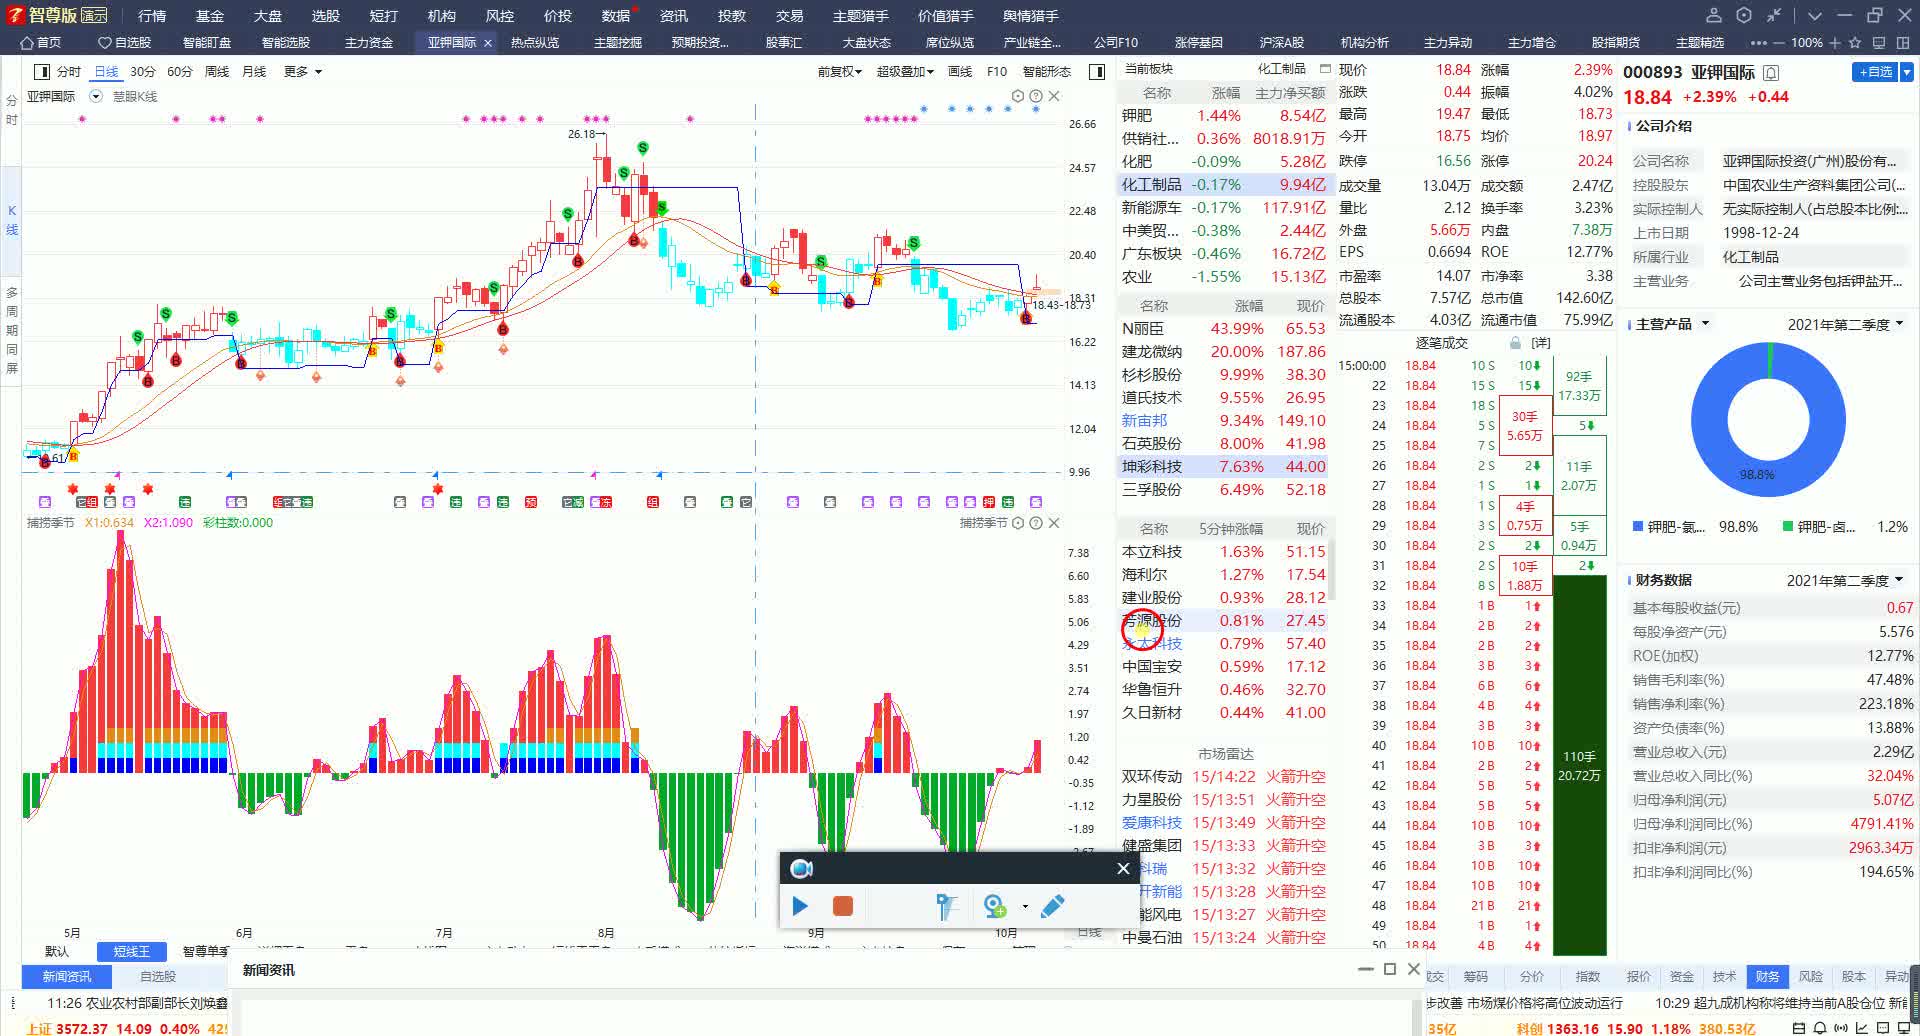Viewport: 1920px width, 1036px height.
Task: Minimize the 新闻资讯 panel
Action: [x=1366, y=969]
